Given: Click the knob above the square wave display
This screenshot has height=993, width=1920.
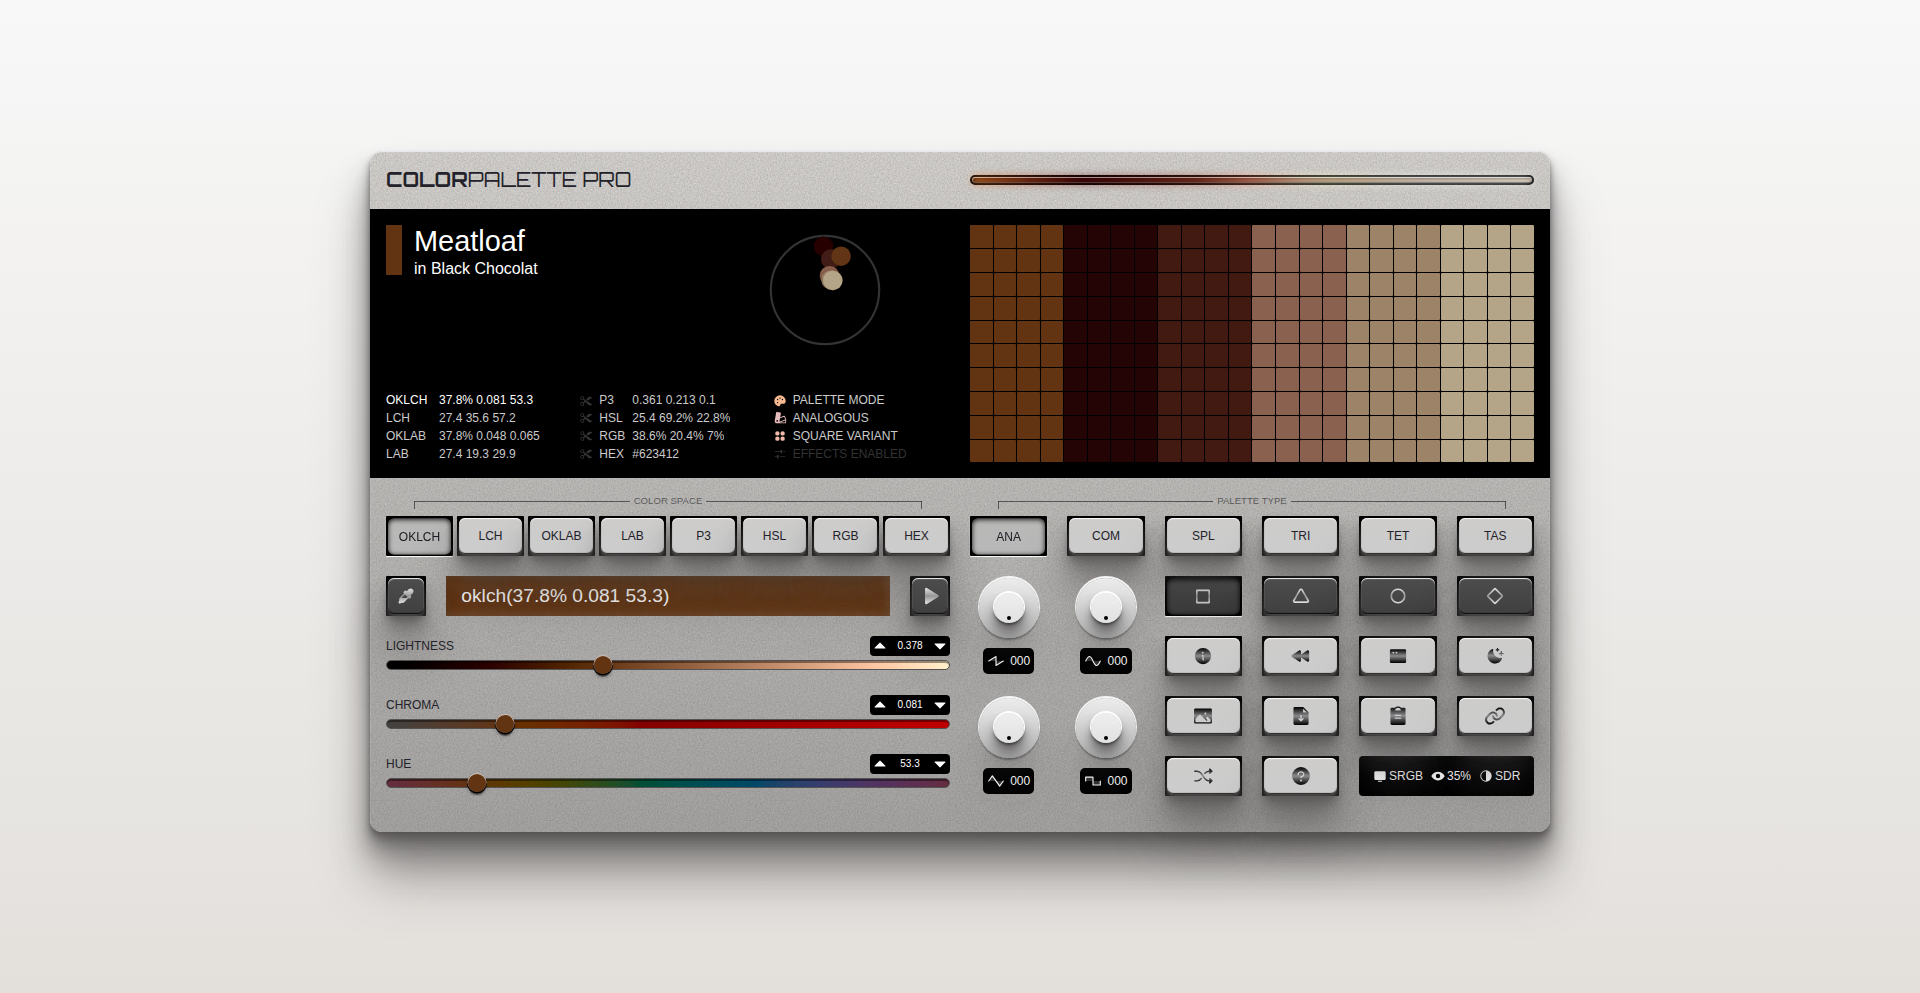Looking at the screenshot, I should [x=1106, y=727].
